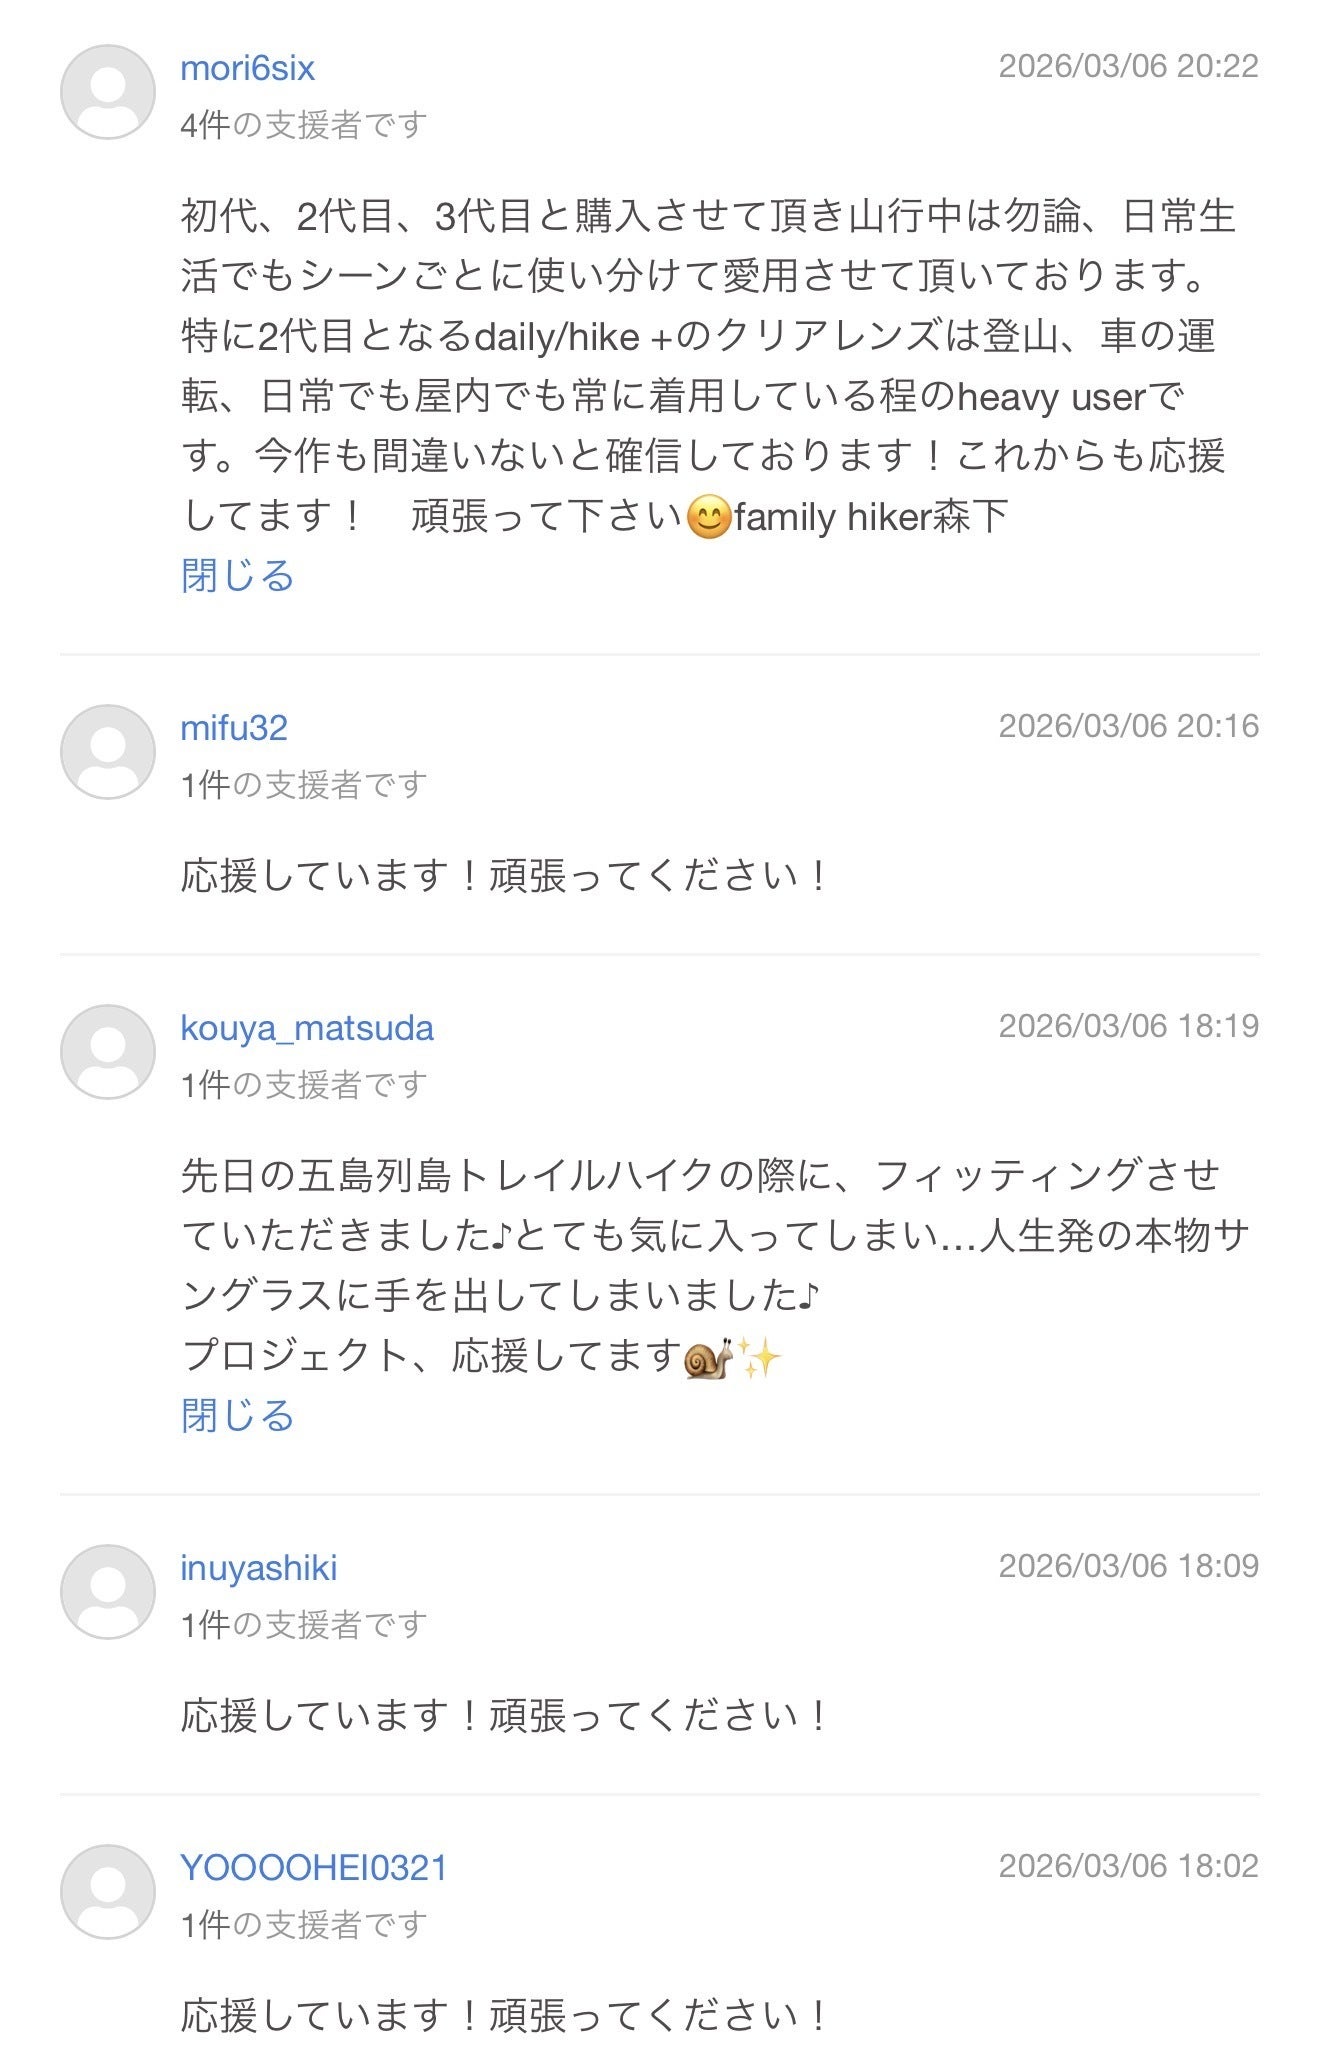
Task: Click the snail emoji in kouya_matsuda's comment
Action: click(x=707, y=1358)
